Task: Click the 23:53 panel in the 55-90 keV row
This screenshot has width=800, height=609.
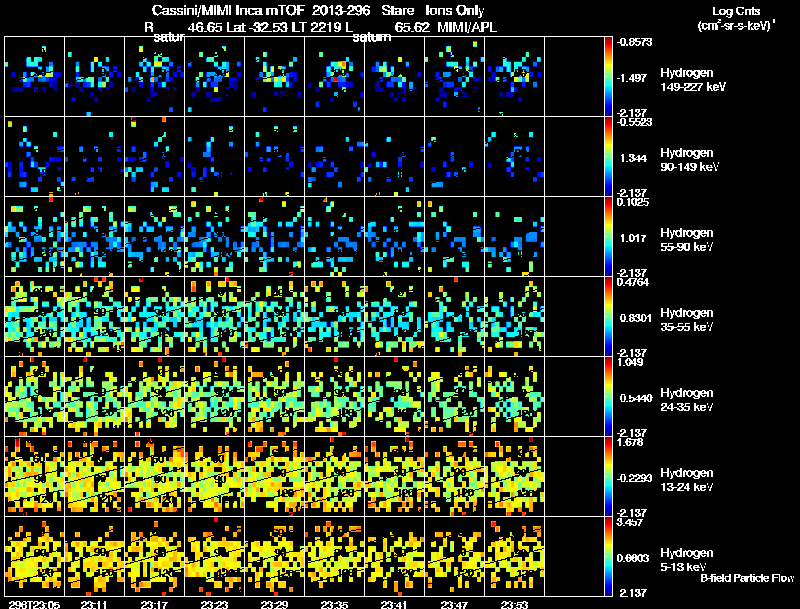Action: point(515,237)
